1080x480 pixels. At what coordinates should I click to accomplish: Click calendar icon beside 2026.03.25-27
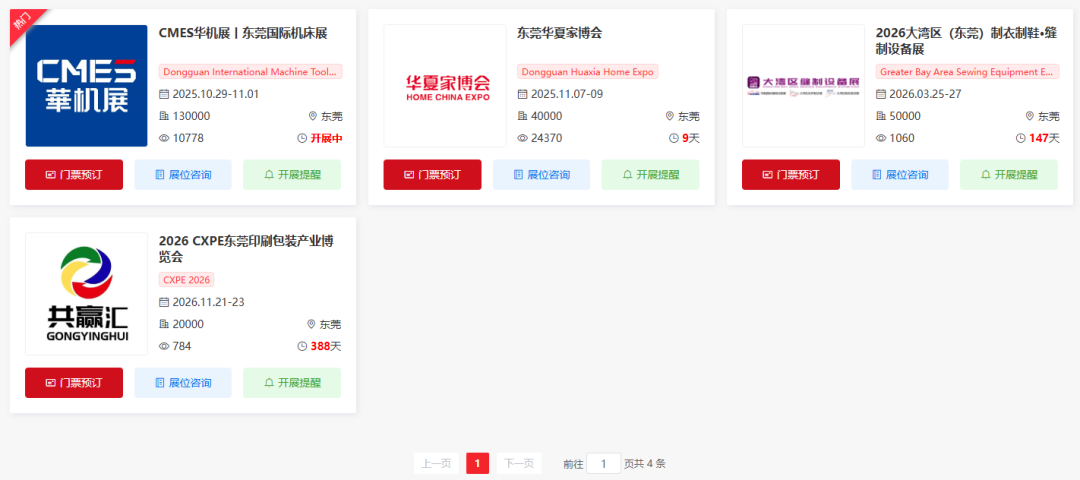(x=881, y=94)
